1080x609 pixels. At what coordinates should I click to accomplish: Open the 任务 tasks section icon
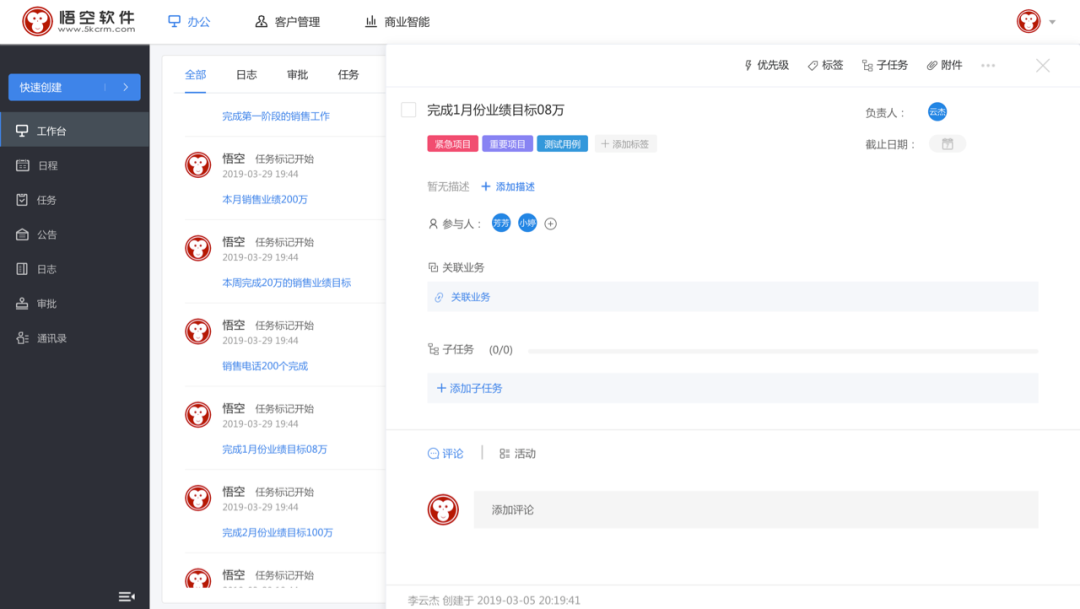20,200
